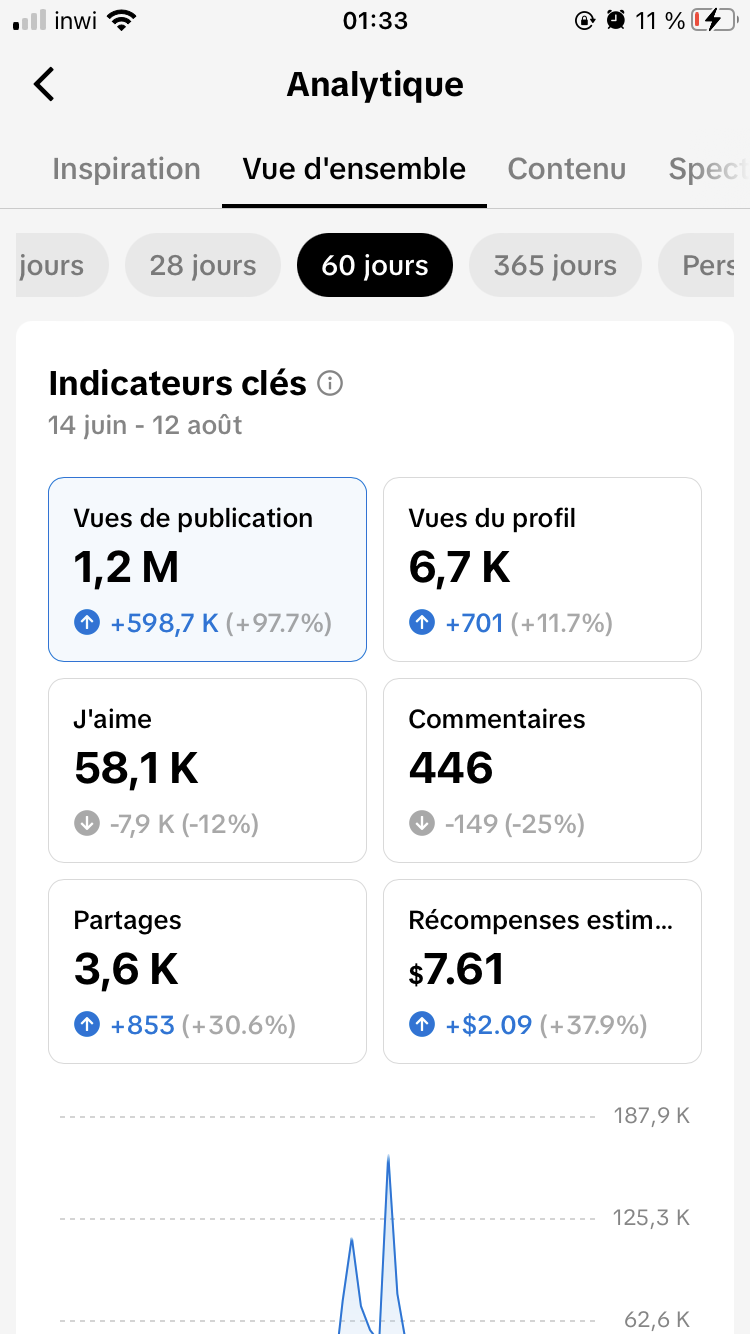Tap the Analytique page title
Screen dimensions: 750x1334
click(x=375, y=84)
